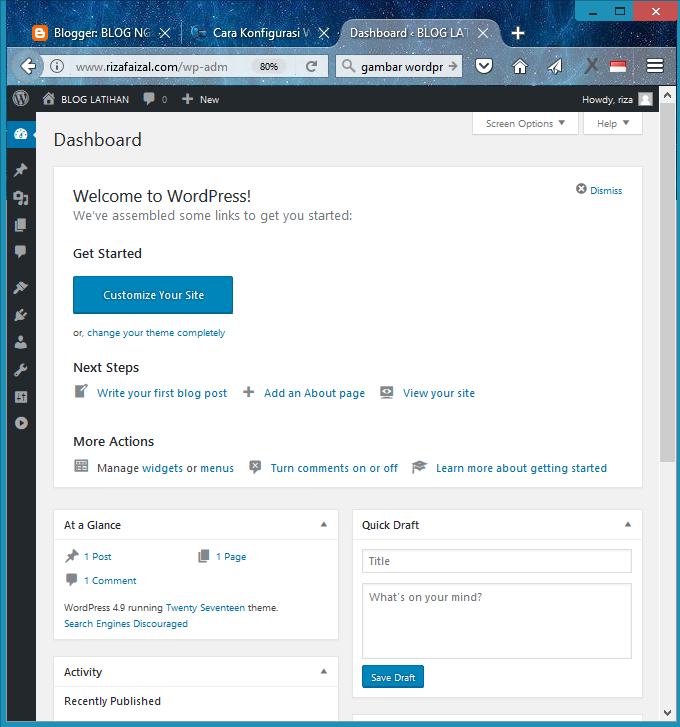Click the Pocket icon in browser toolbar
680x727 pixels.
(484, 66)
